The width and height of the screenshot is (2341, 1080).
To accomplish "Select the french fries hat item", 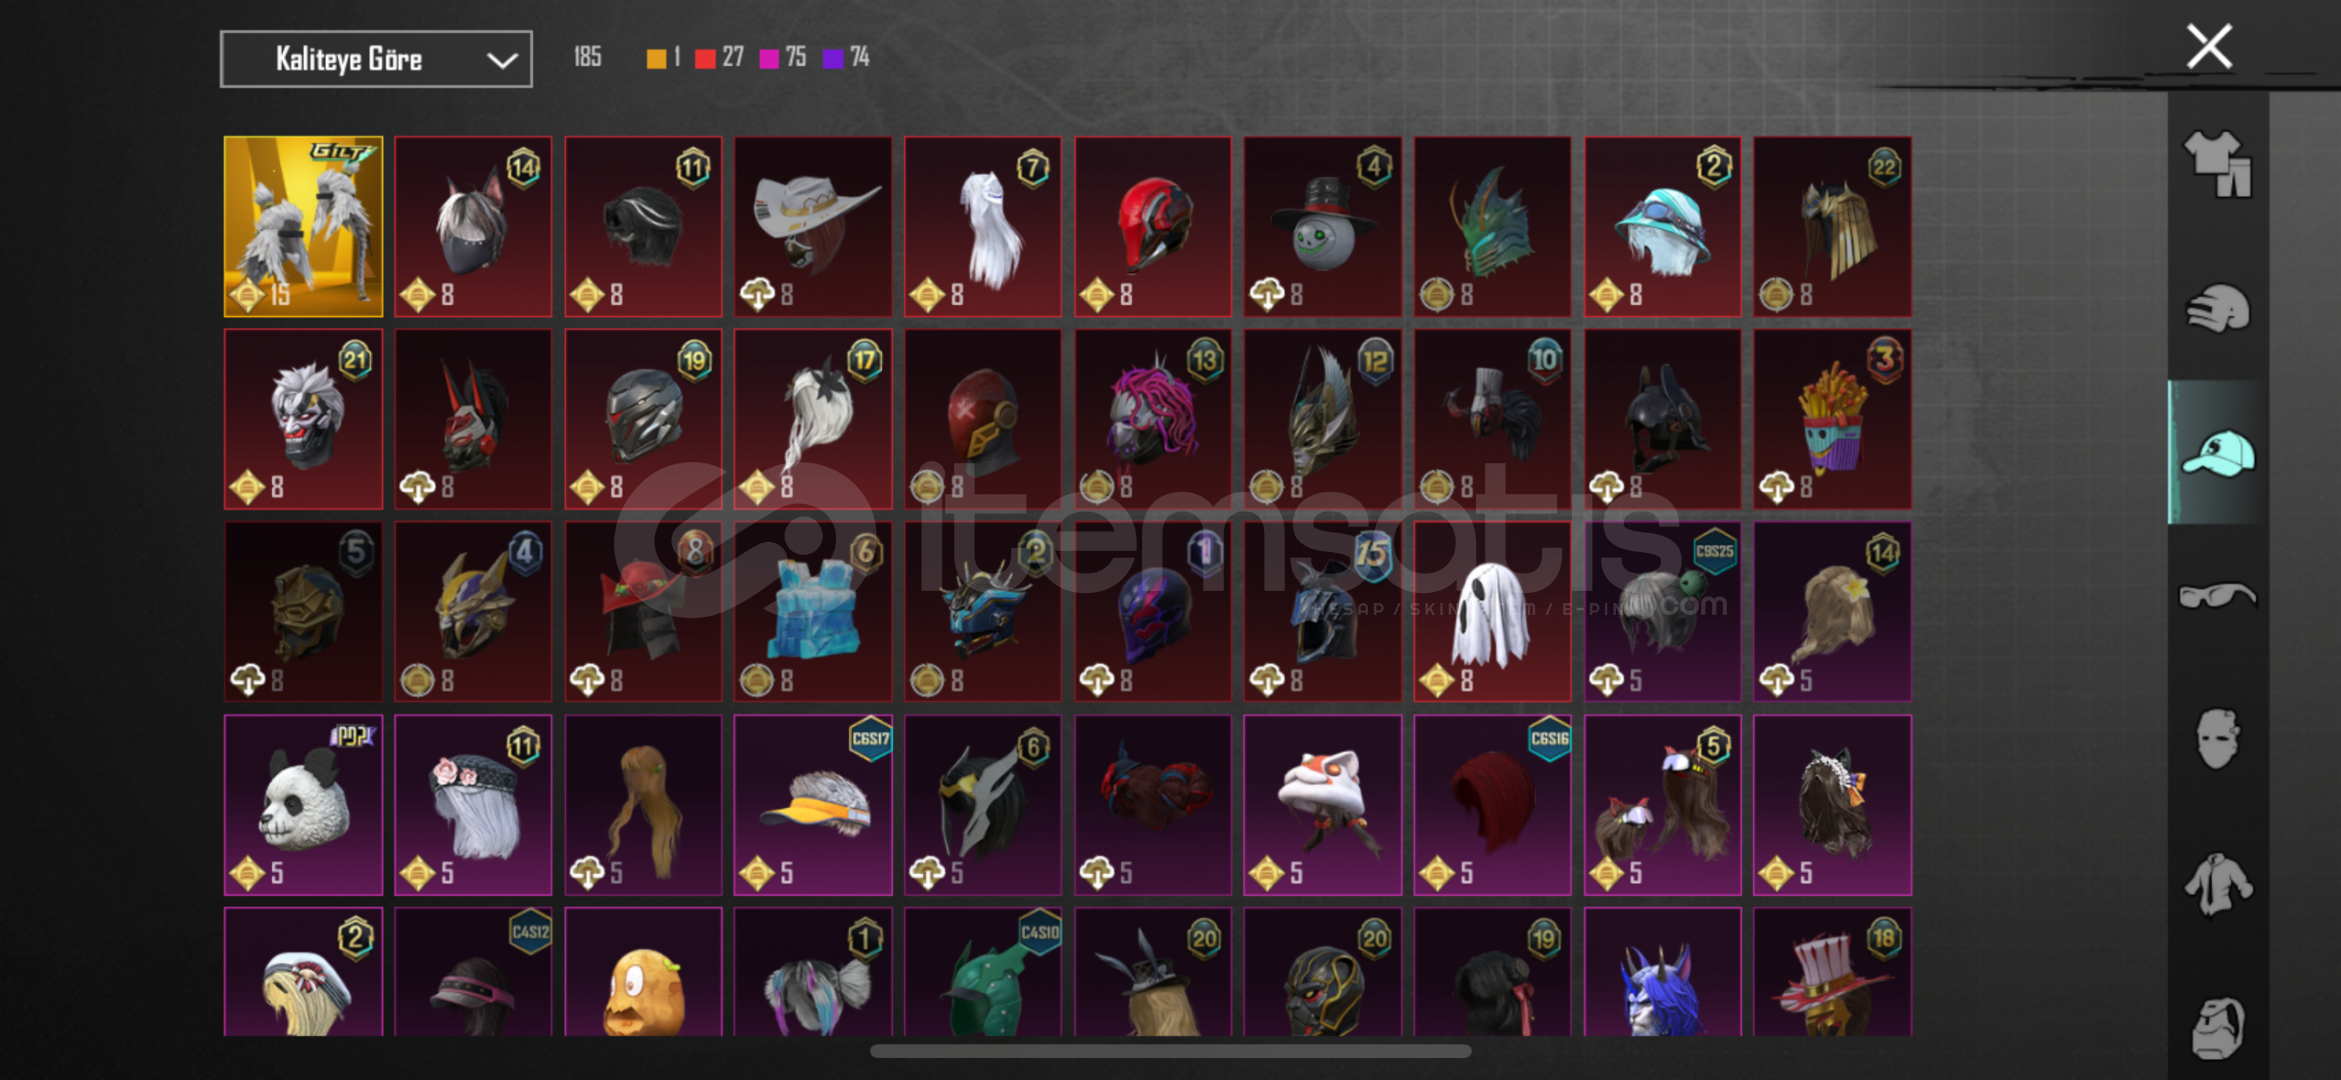I will (x=1832, y=420).
